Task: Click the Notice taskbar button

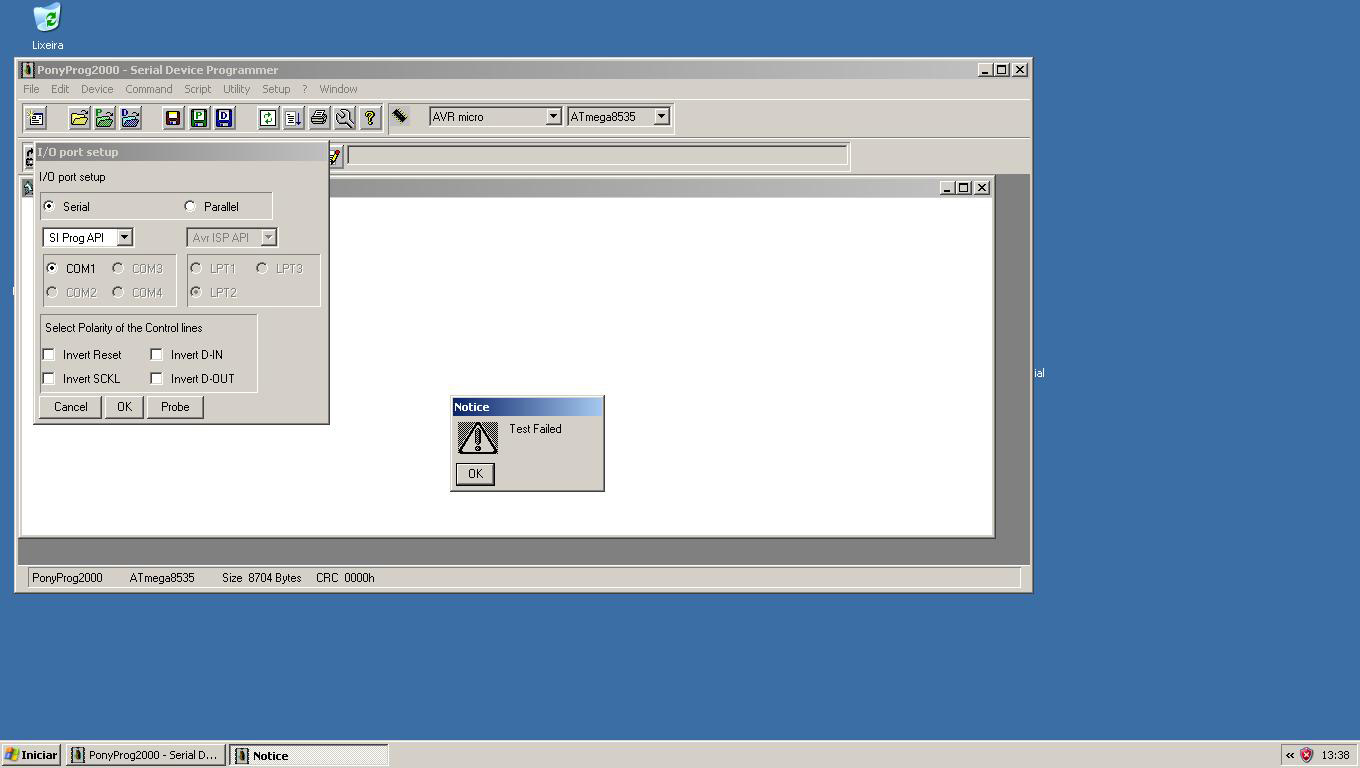Action: (309, 755)
